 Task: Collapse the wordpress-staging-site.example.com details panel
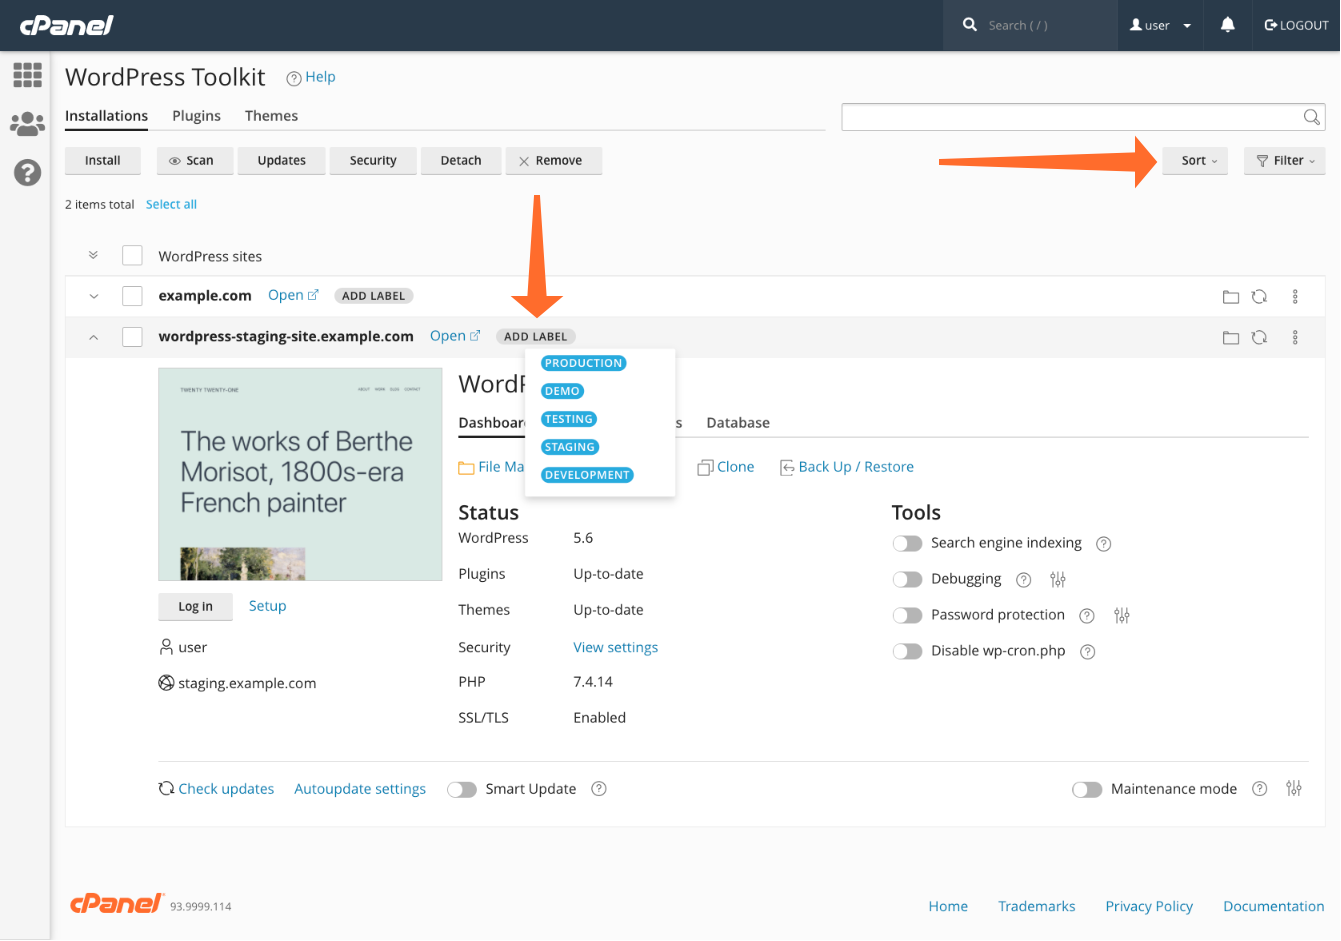pyautogui.click(x=92, y=337)
